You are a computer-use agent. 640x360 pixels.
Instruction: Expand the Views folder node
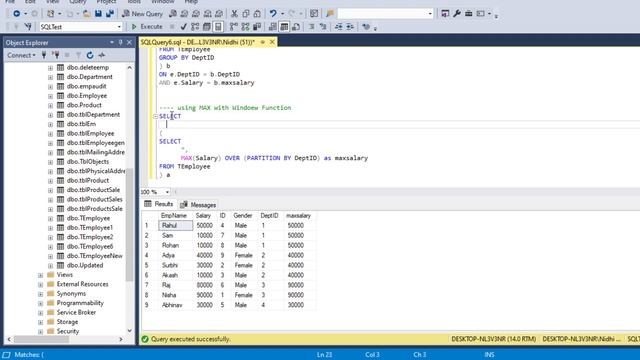40,275
